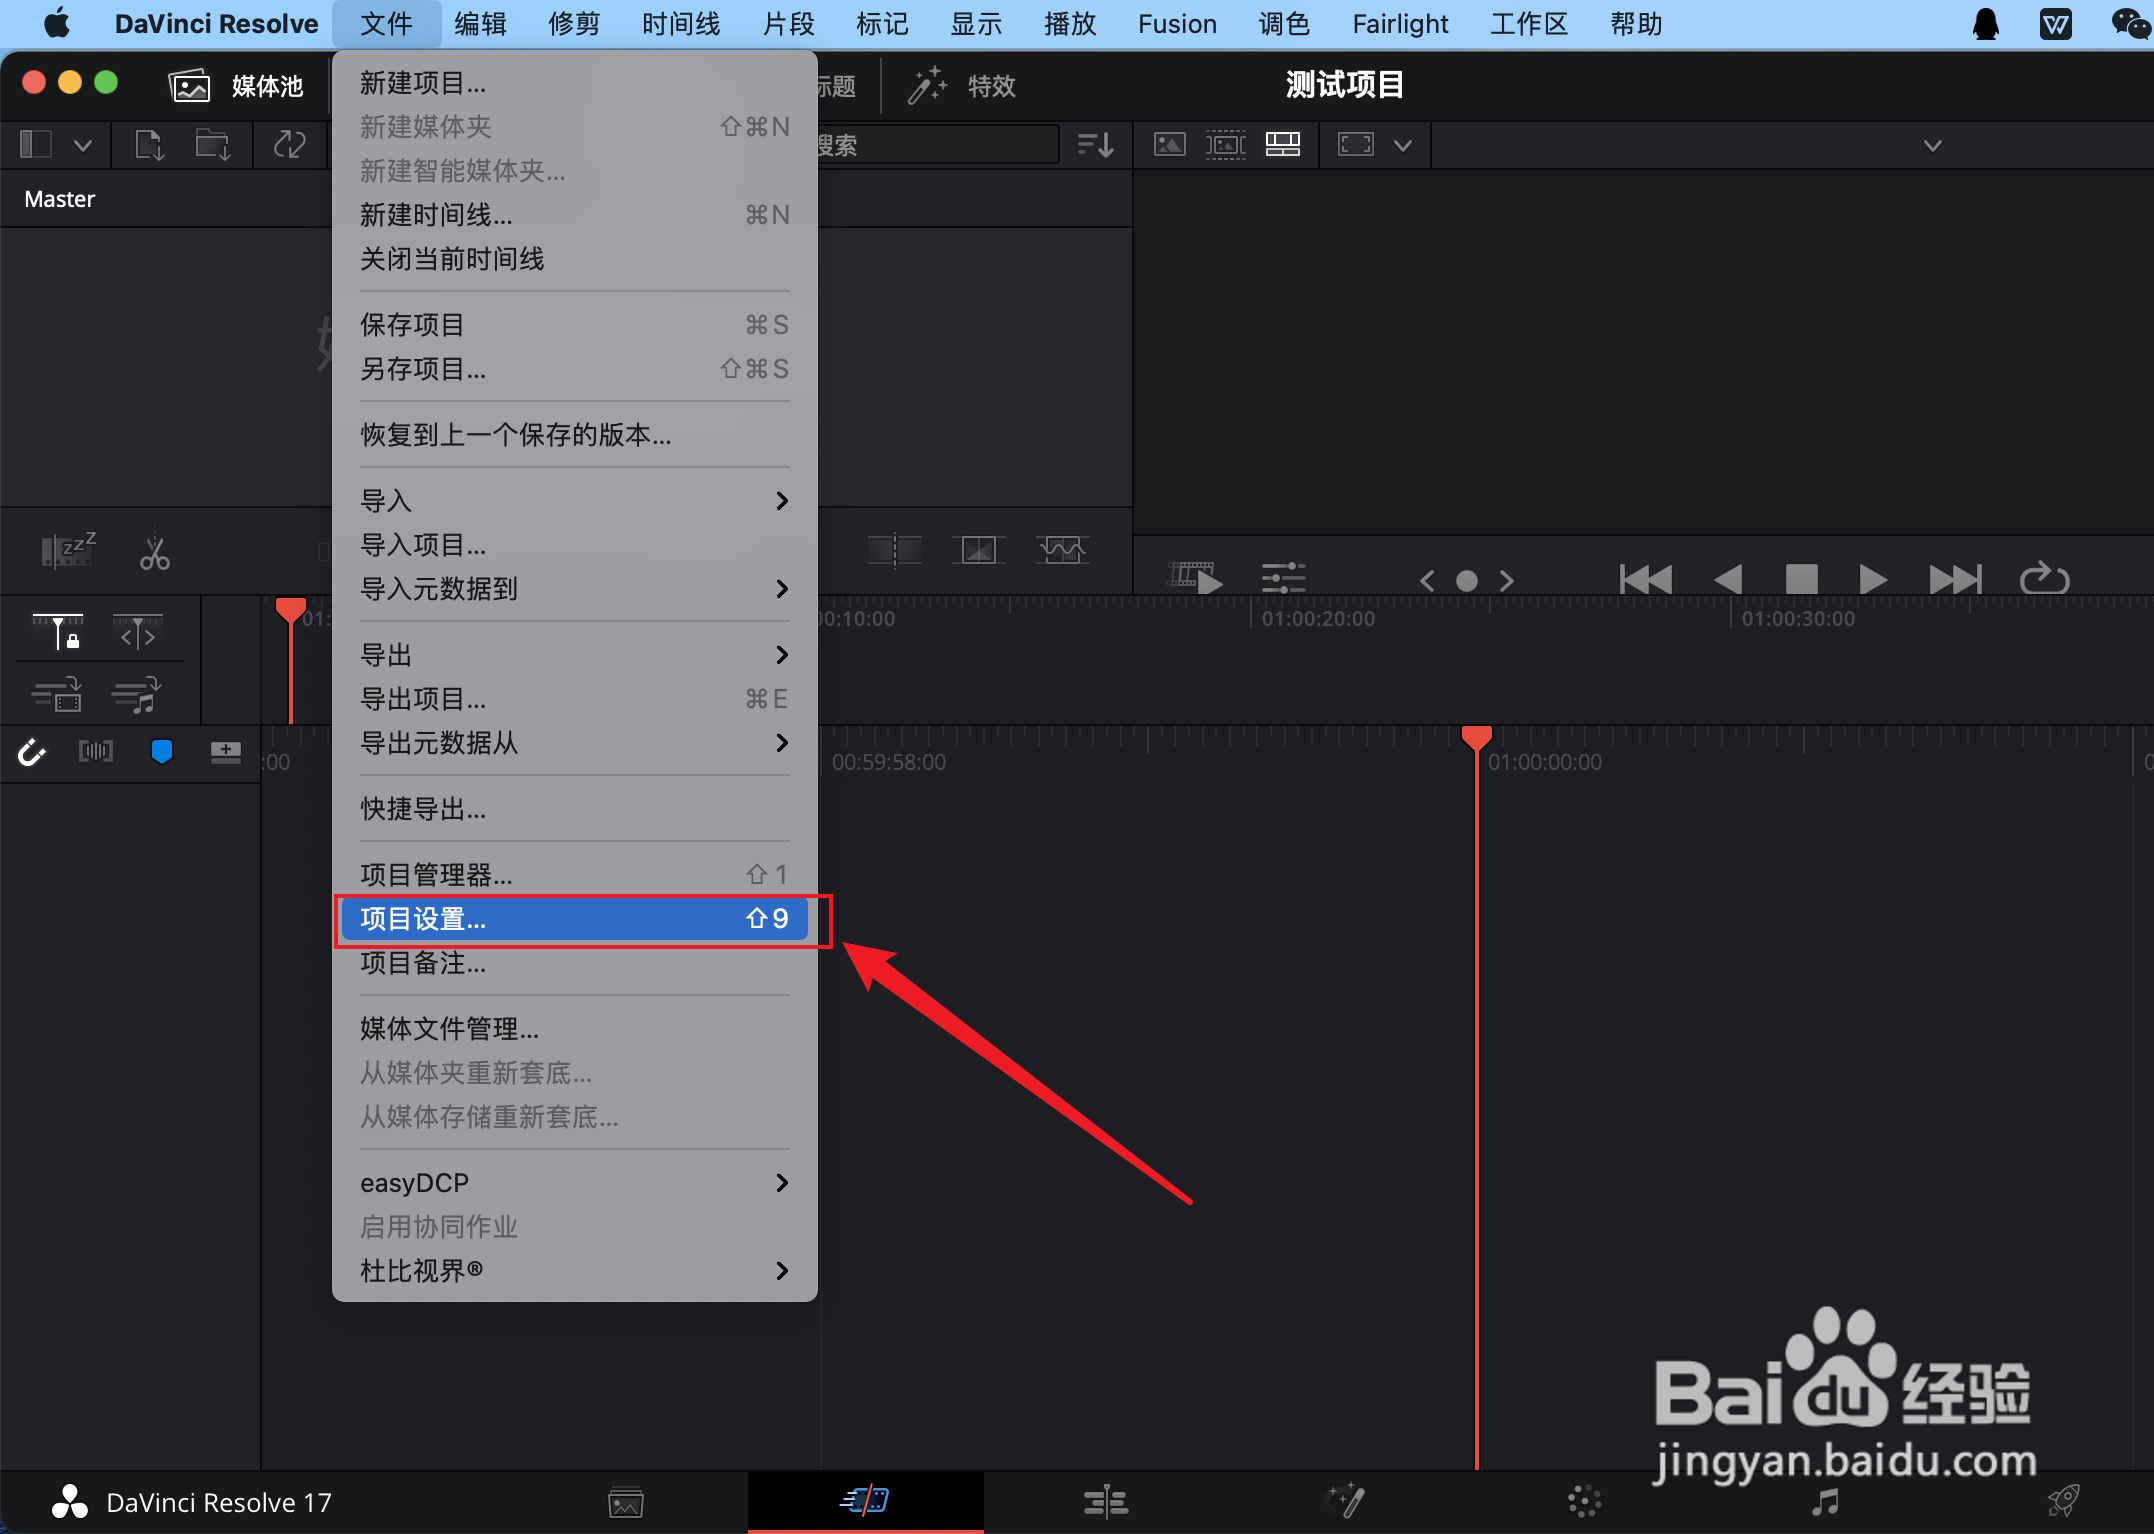Choose 保存项目 from the menu
2154x1534 pixels.
tap(574, 324)
